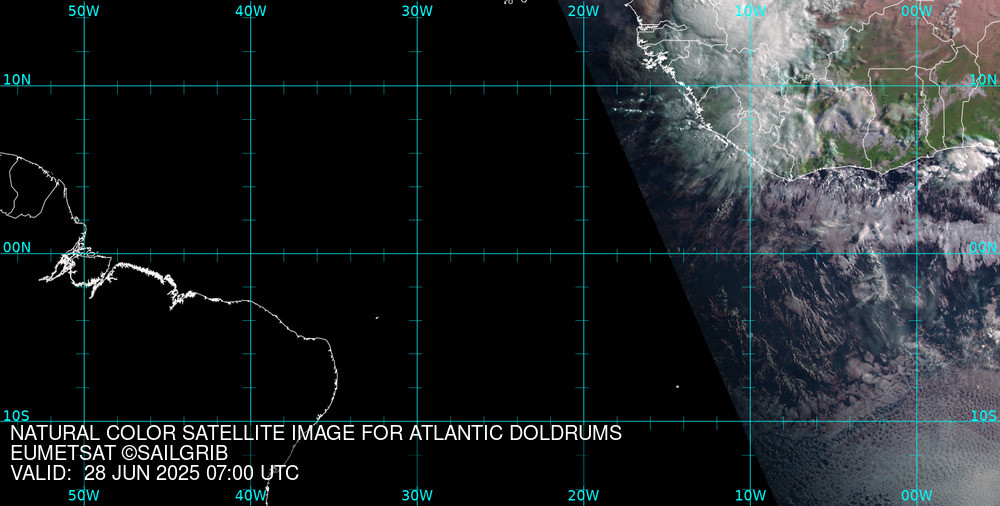1000x506 pixels.
Task: Click the 10N latitude label on the left edge
Action: pos(17,80)
